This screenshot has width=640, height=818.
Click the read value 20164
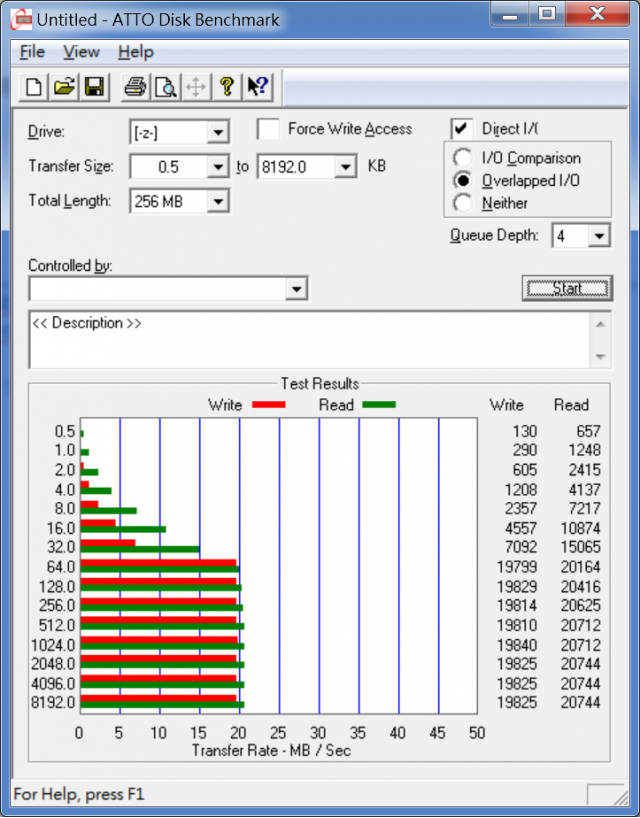pos(581,567)
